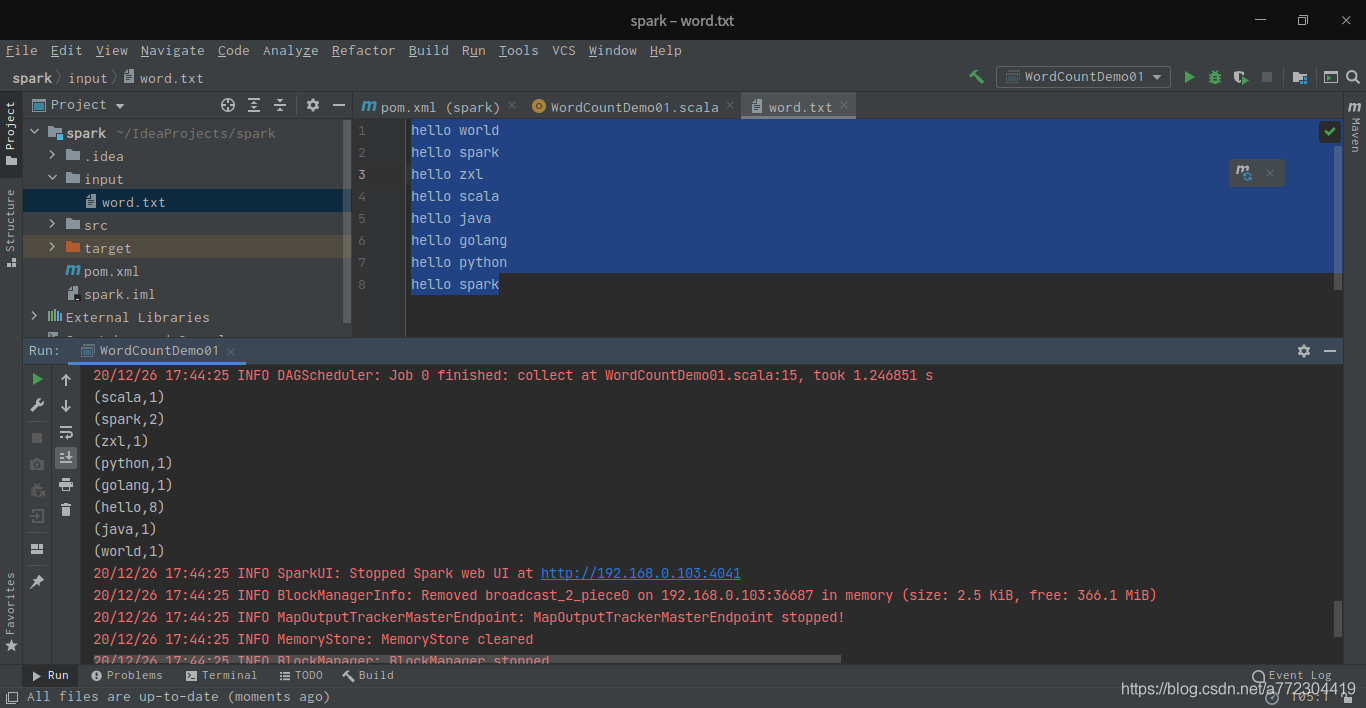Click line 5 'hello java' in the editor
This screenshot has width=1366, height=708.
[451, 218]
